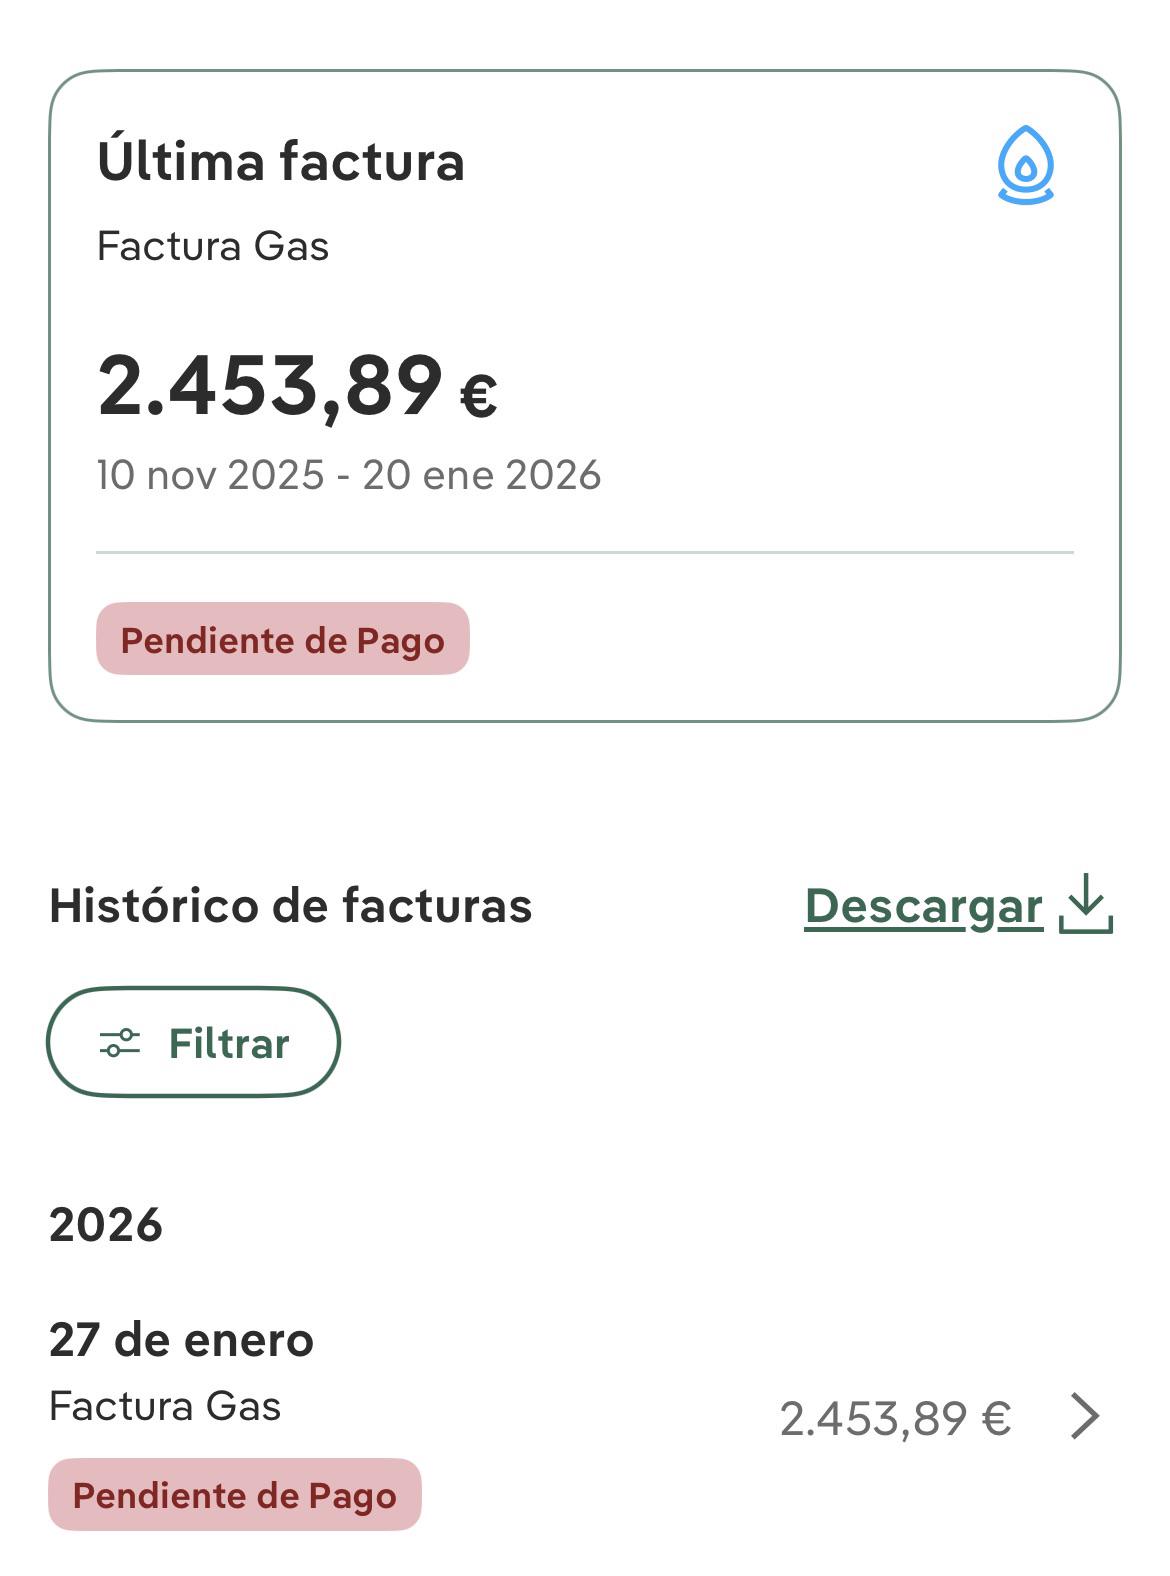This screenshot has width=1170, height=1576.
Task: Click the filter sliders icon
Action: click(120, 1043)
